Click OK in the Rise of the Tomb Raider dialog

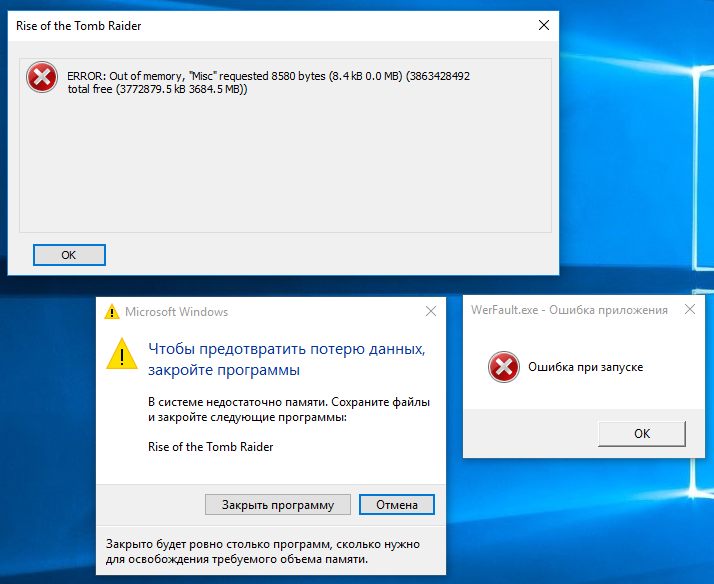click(x=69, y=255)
